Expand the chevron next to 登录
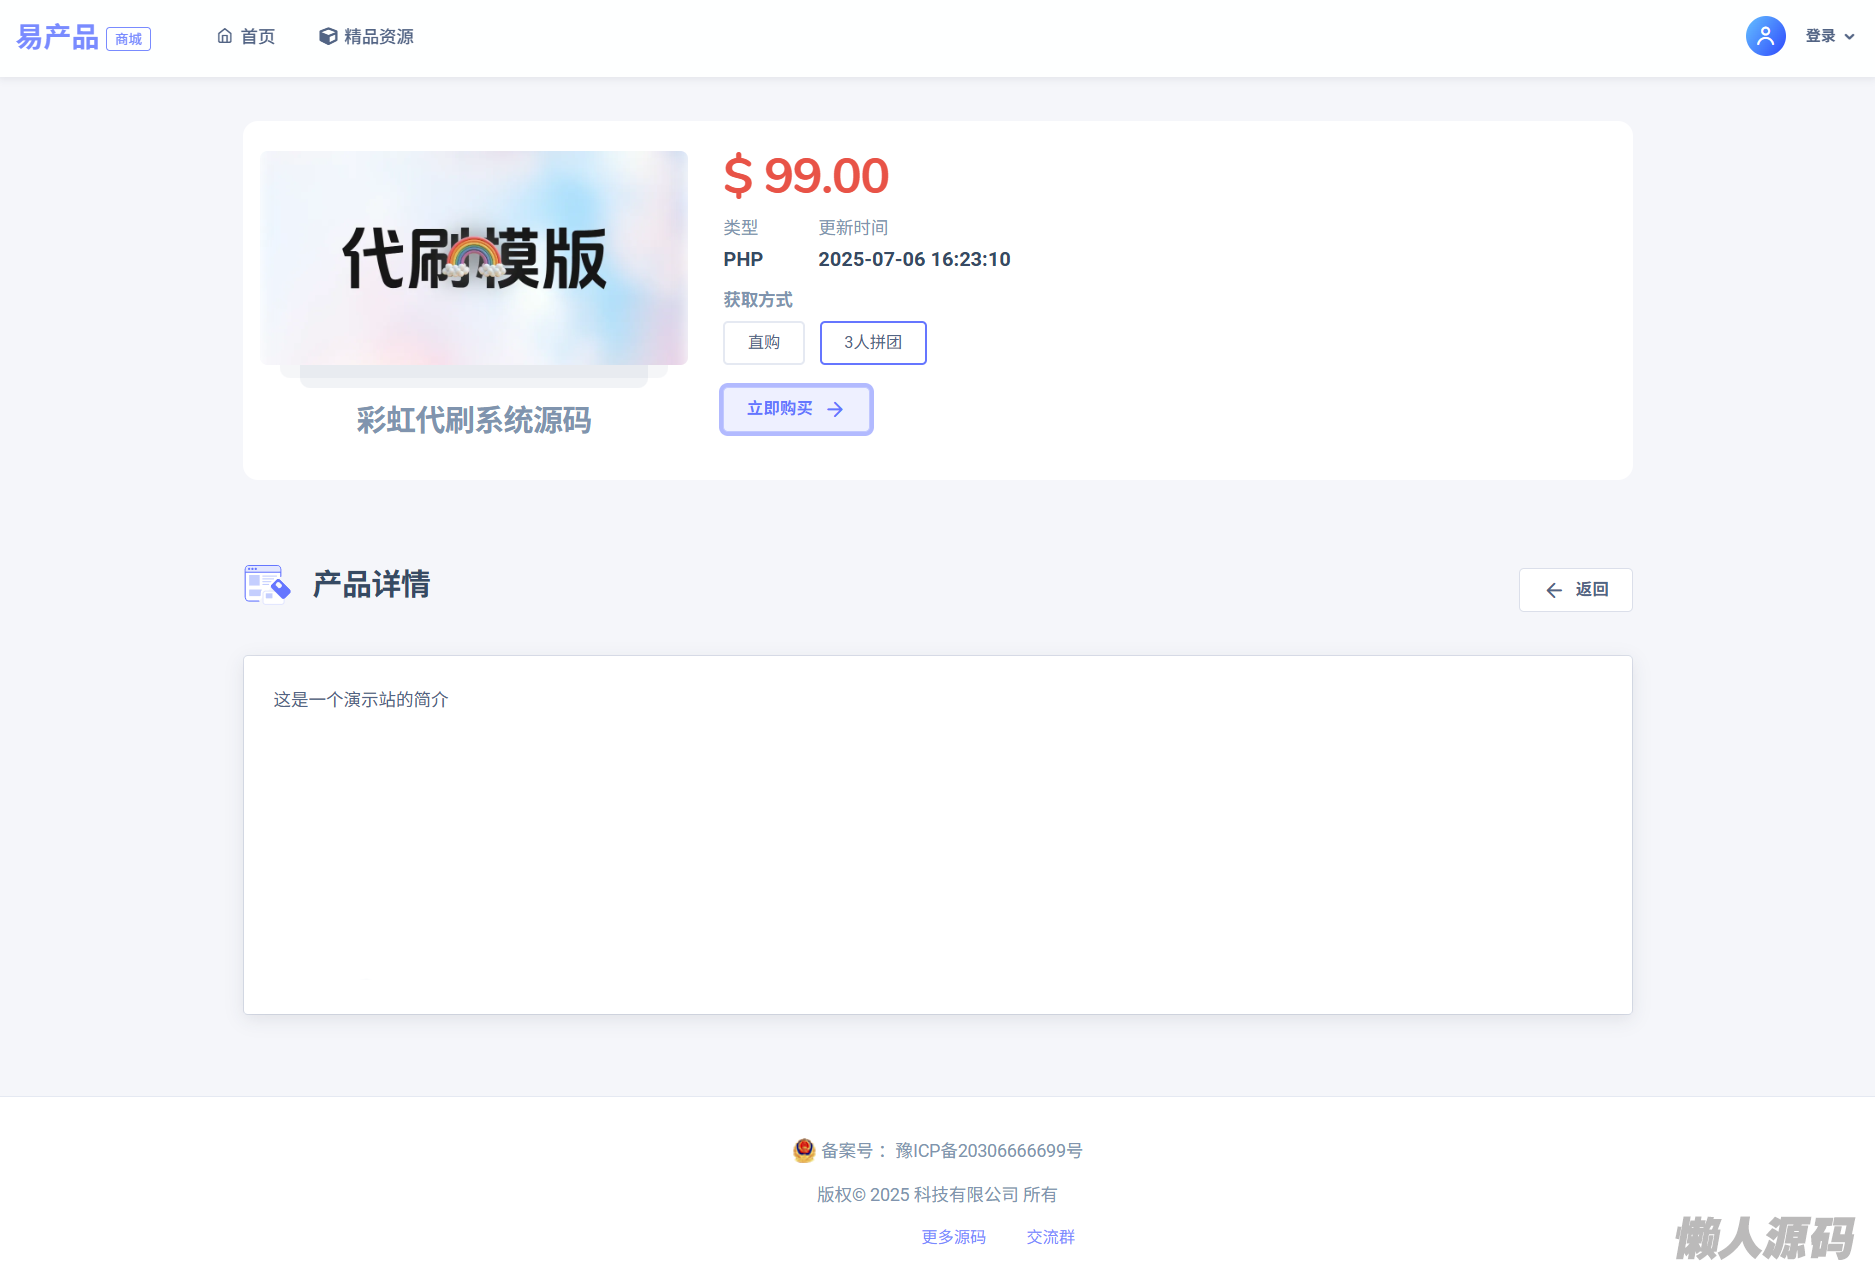 pyautogui.click(x=1849, y=37)
